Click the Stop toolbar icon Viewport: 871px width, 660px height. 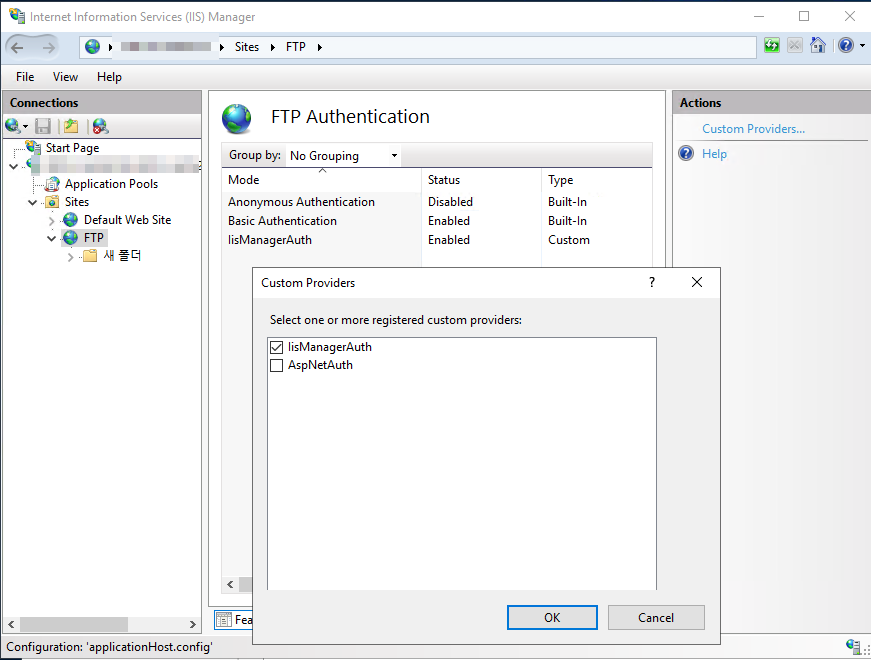(x=795, y=46)
